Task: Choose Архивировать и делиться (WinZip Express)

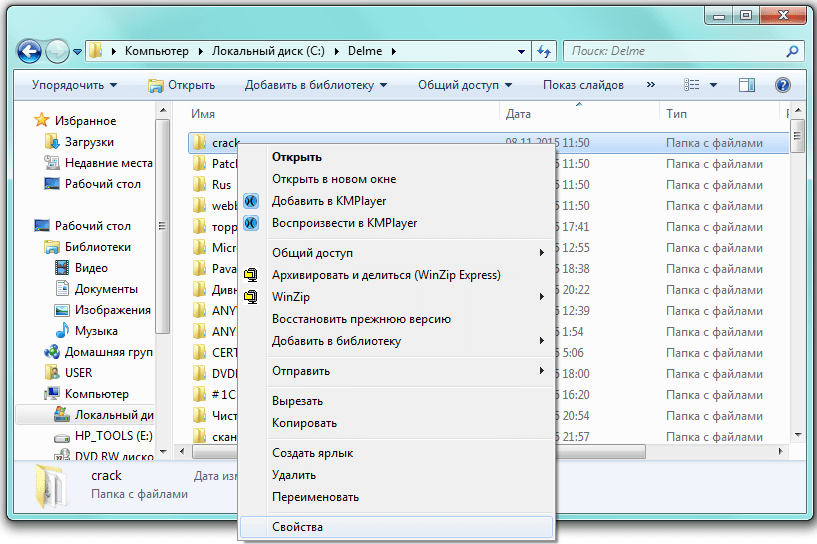Action: (396, 275)
